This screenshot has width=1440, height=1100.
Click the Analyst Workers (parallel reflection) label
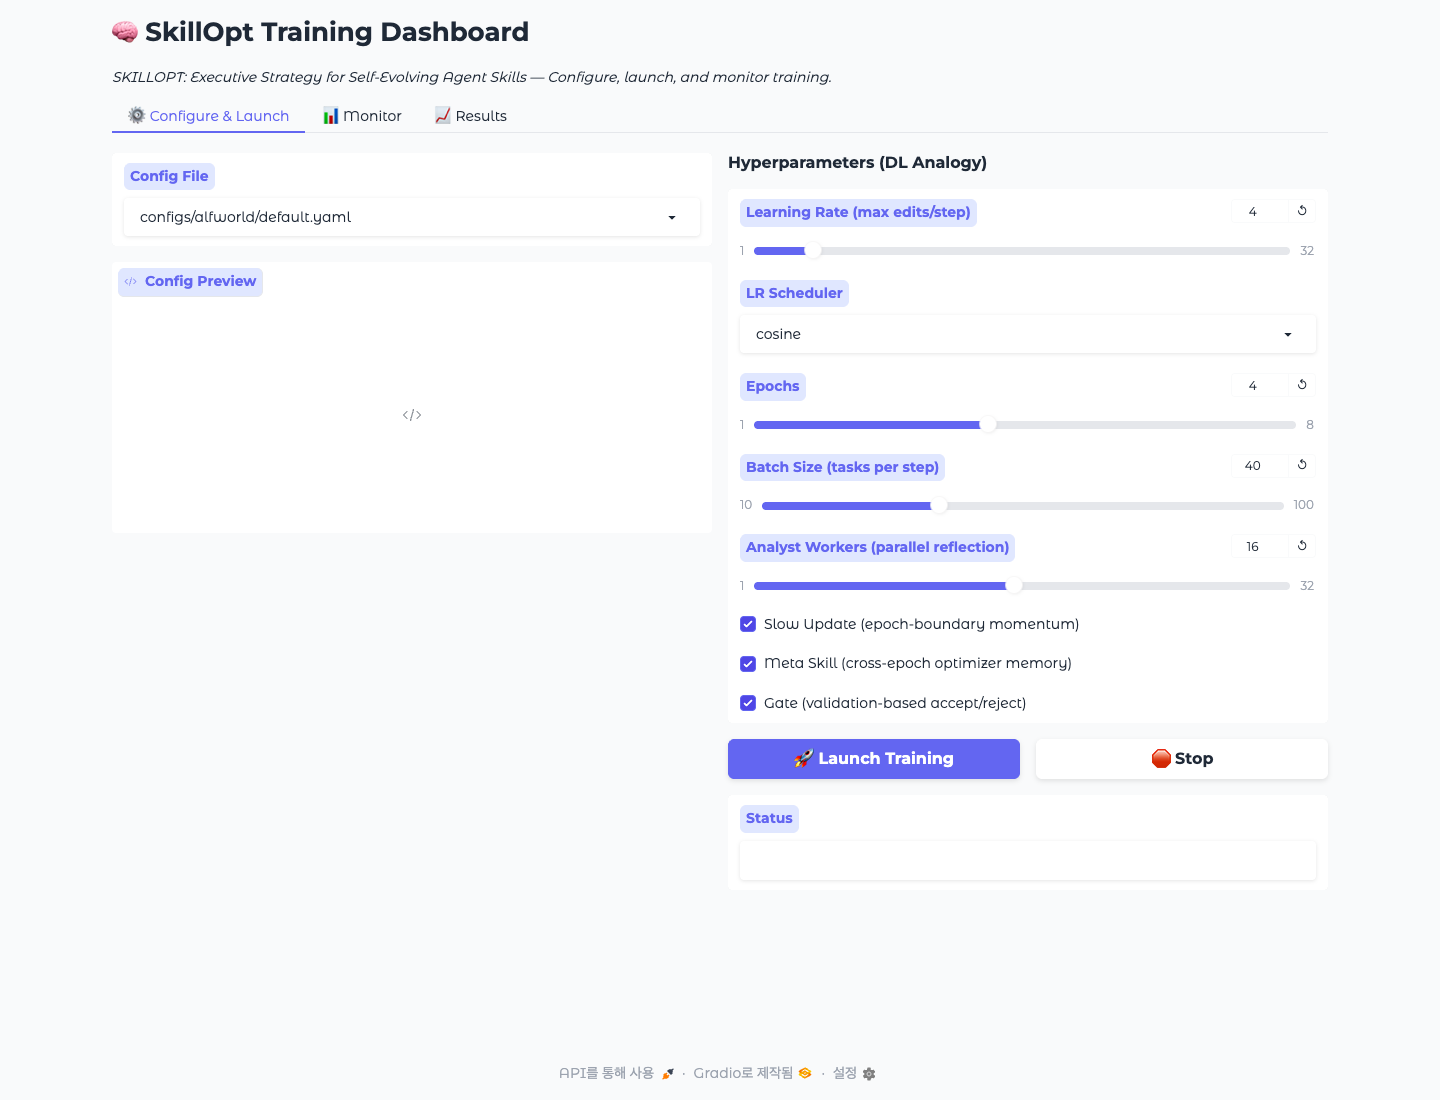click(x=877, y=547)
